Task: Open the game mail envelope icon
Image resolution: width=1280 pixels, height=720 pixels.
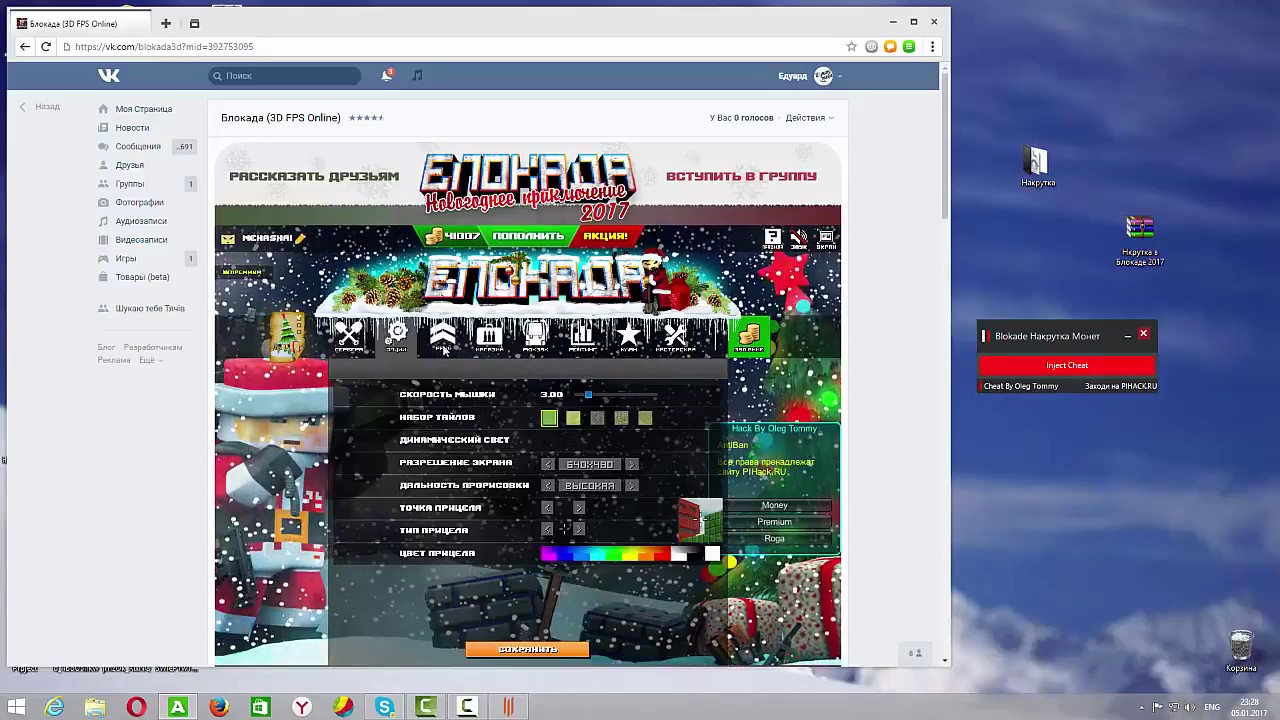Action: [x=228, y=239]
